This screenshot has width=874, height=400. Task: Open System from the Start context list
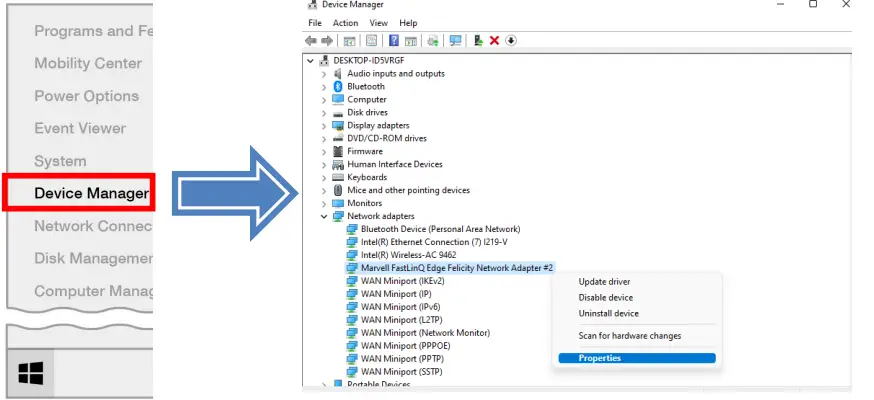pos(60,161)
